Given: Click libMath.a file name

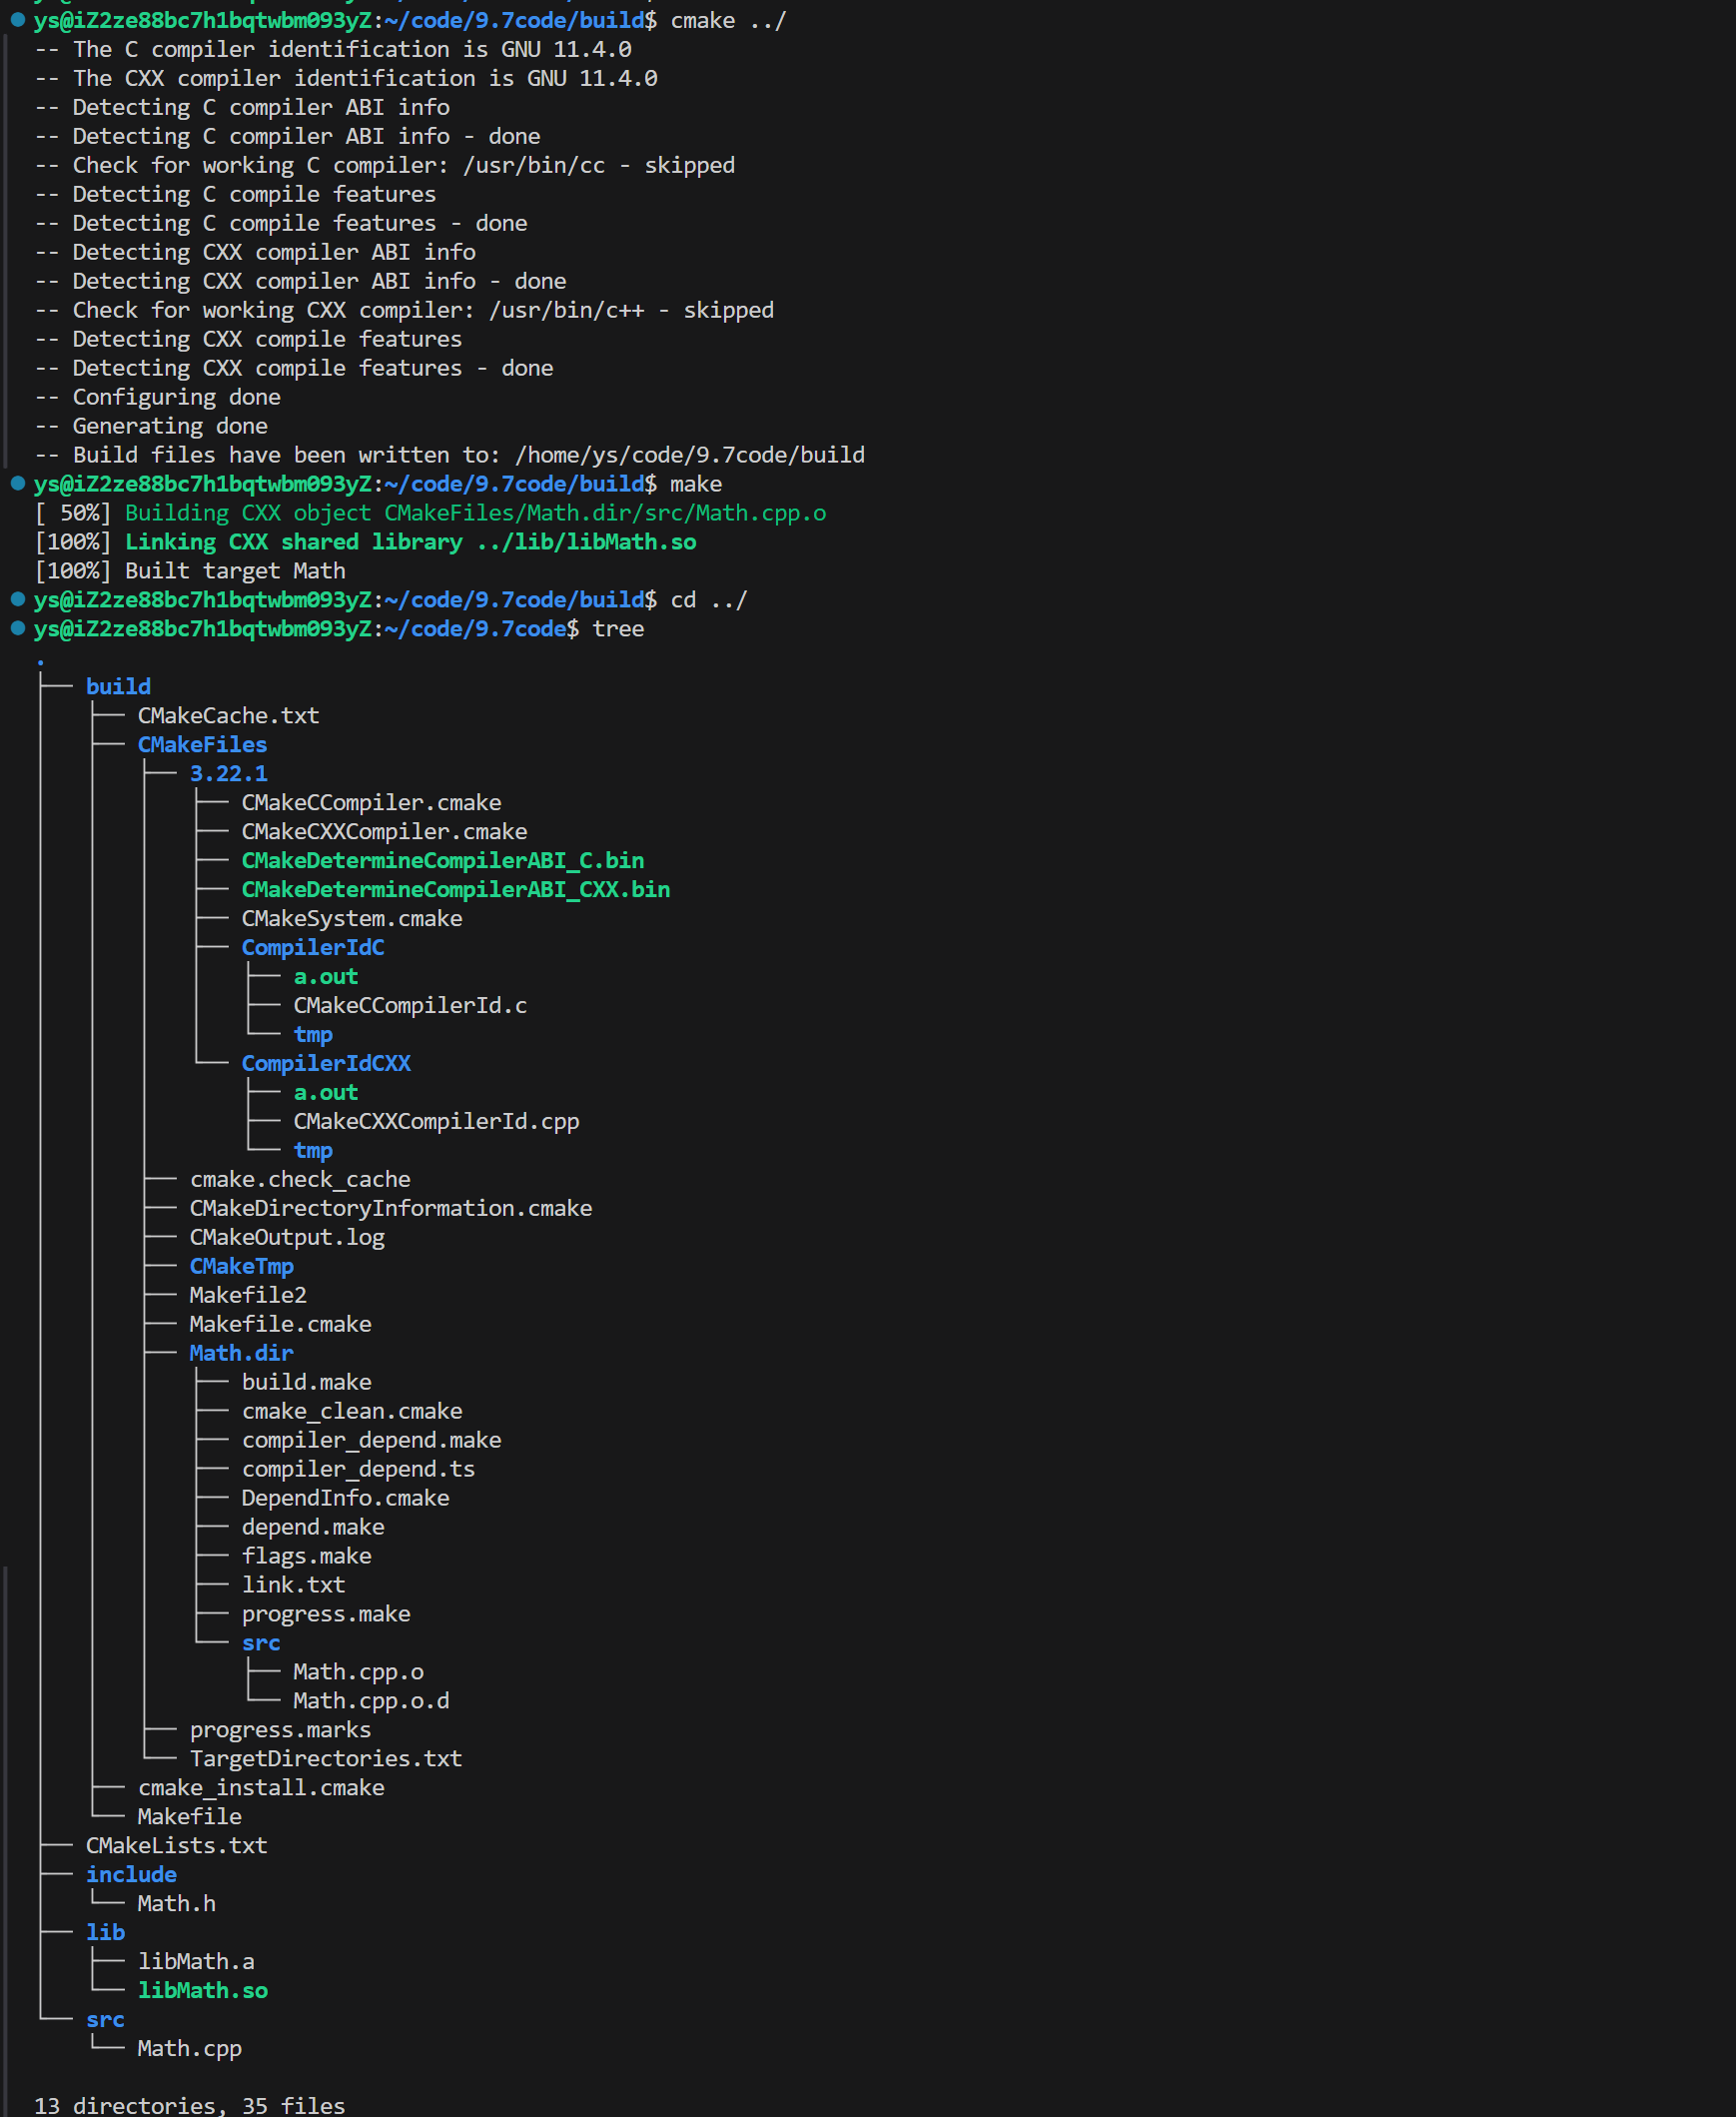Looking at the screenshot, I should [196, 1963].
